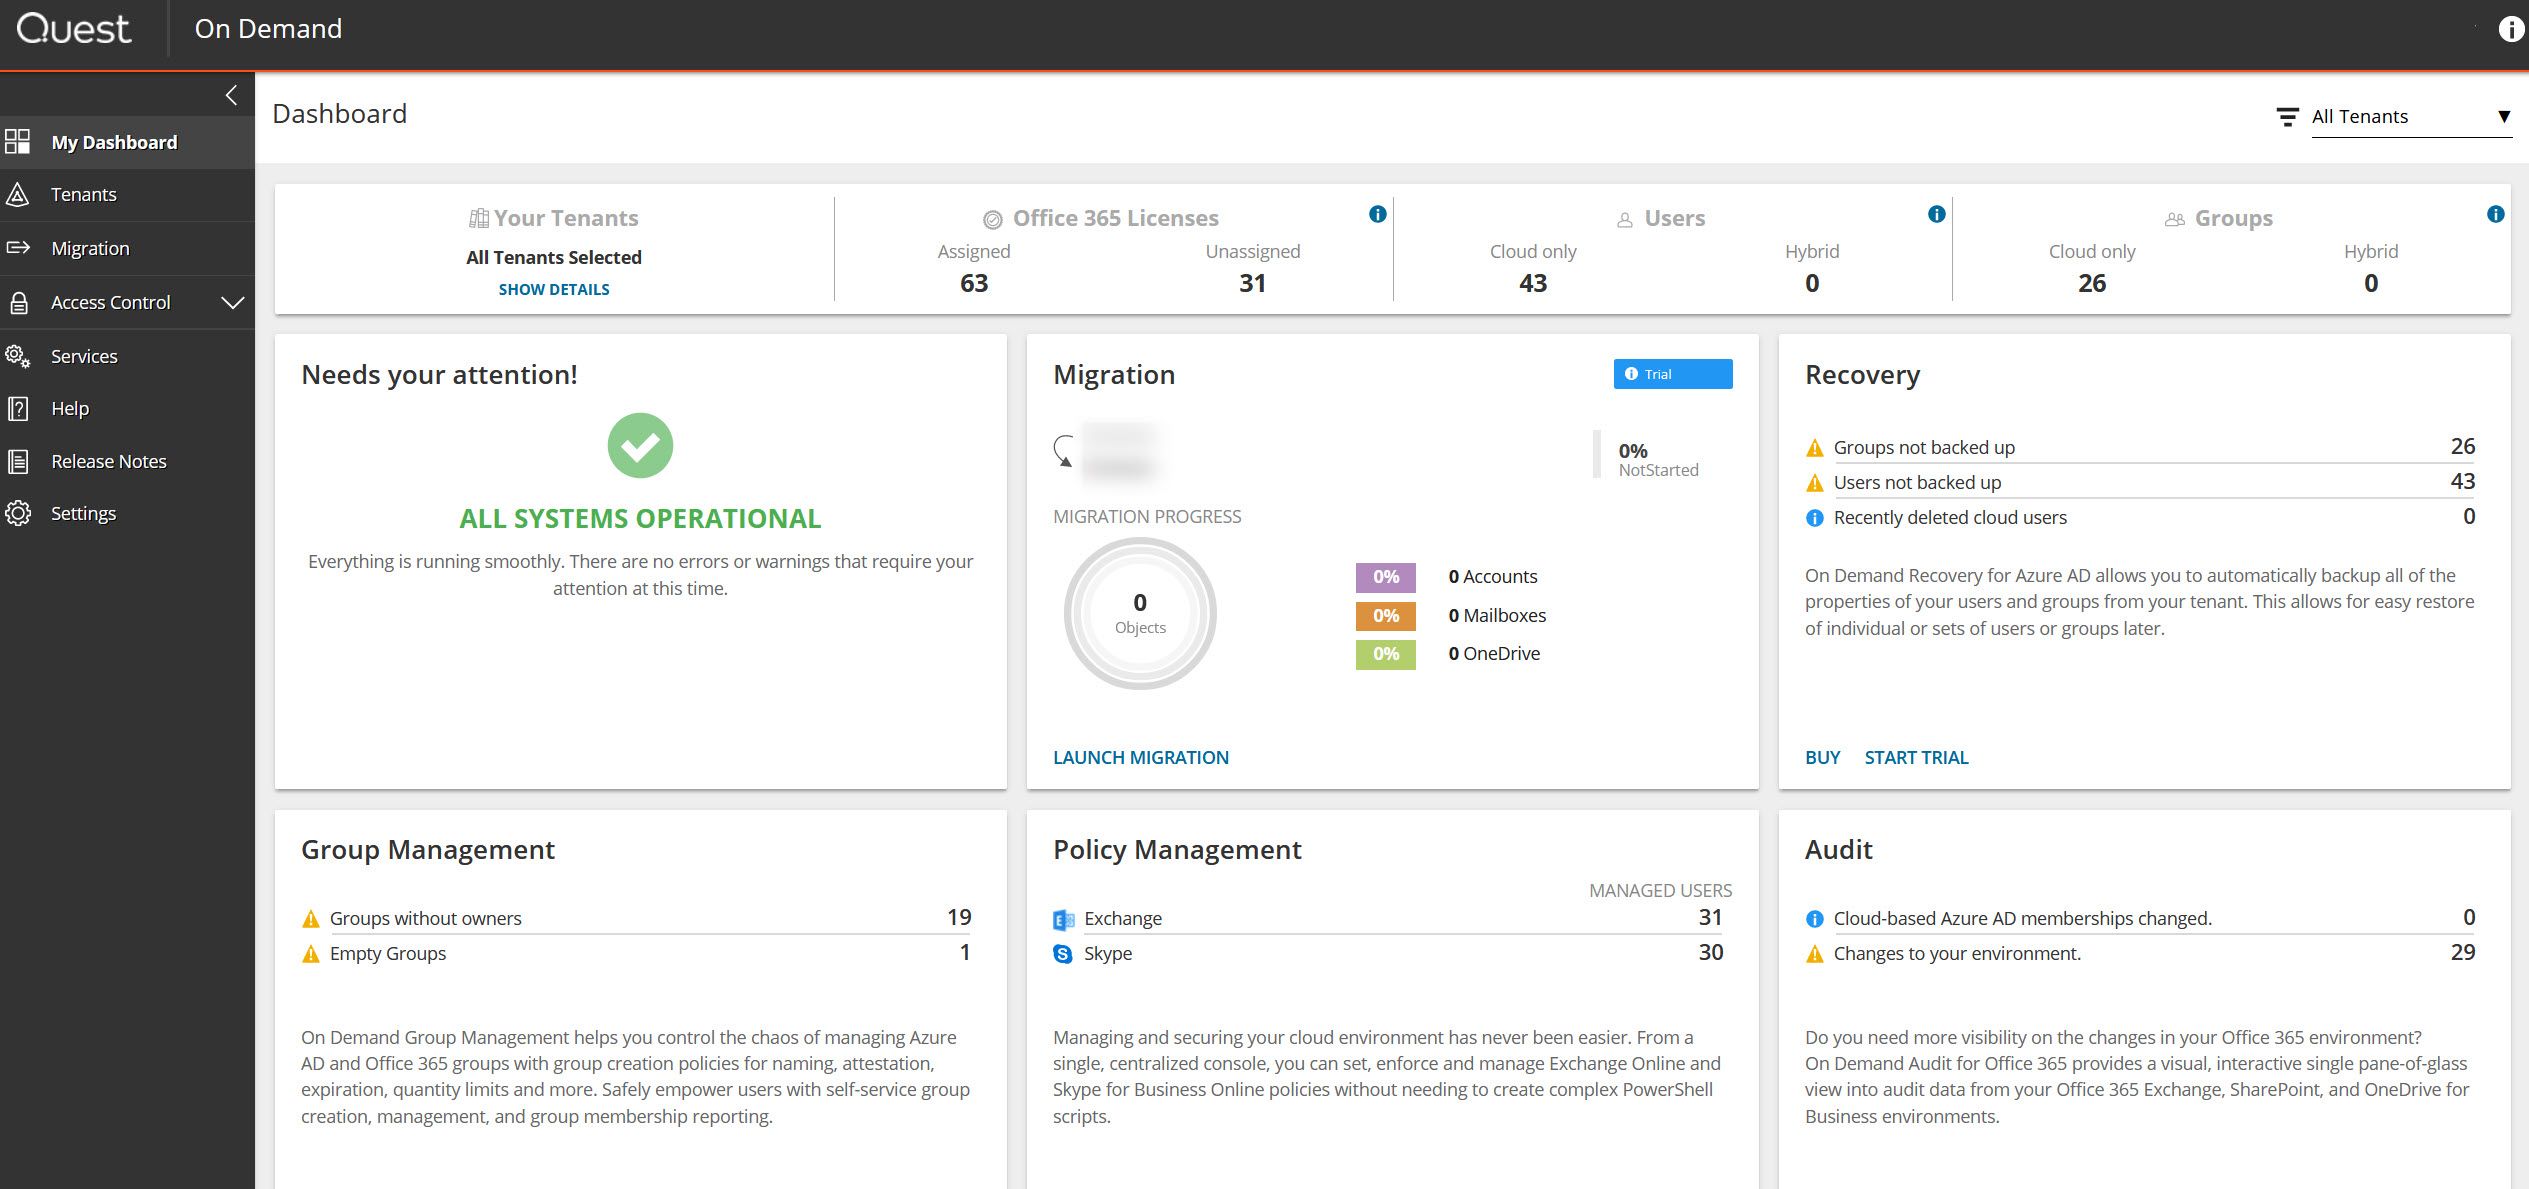The width and height of the screenshot is (2529, 1189).
Task: Click the Your Tenants building icon
Action: point(479,218)
